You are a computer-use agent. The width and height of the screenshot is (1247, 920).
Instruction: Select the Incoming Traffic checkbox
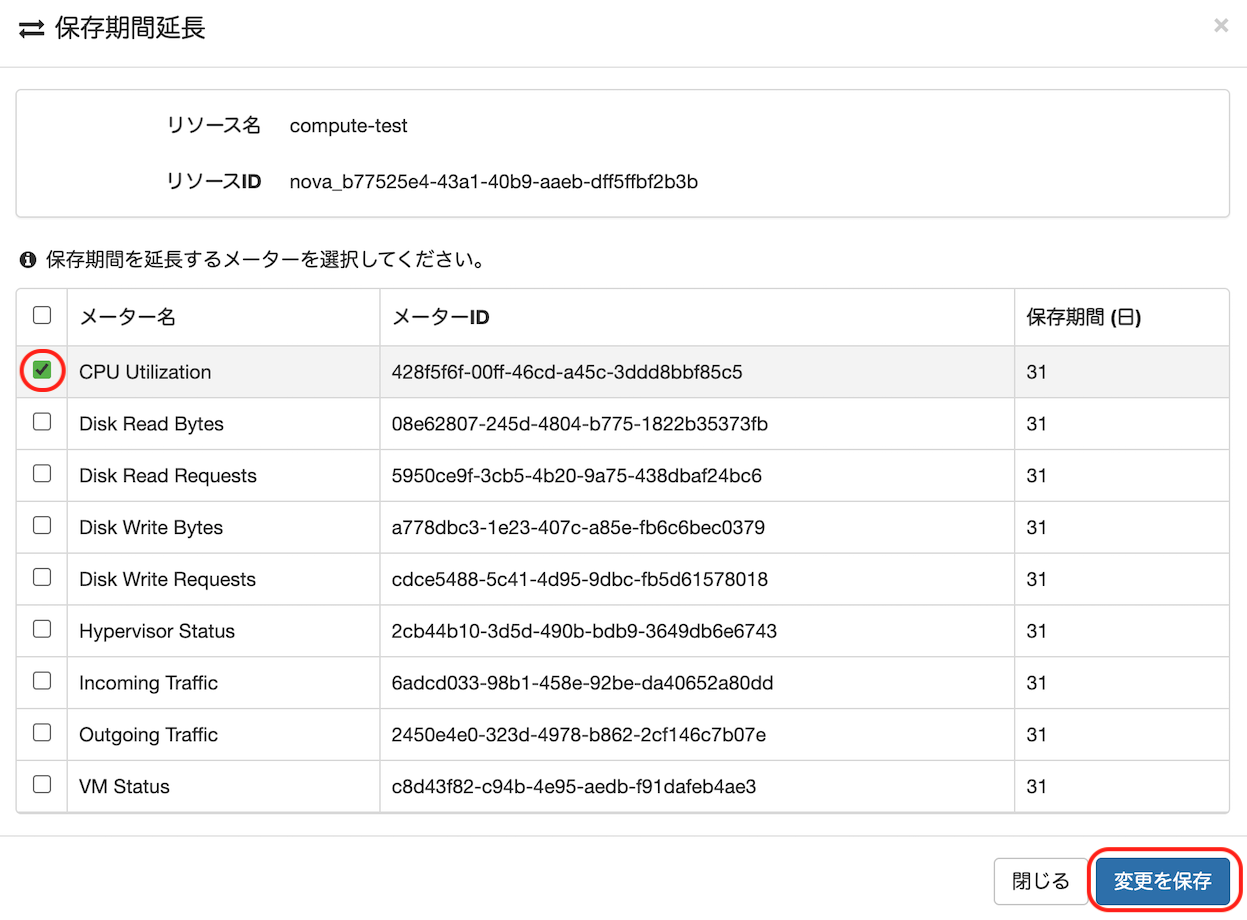coord(42,681)
